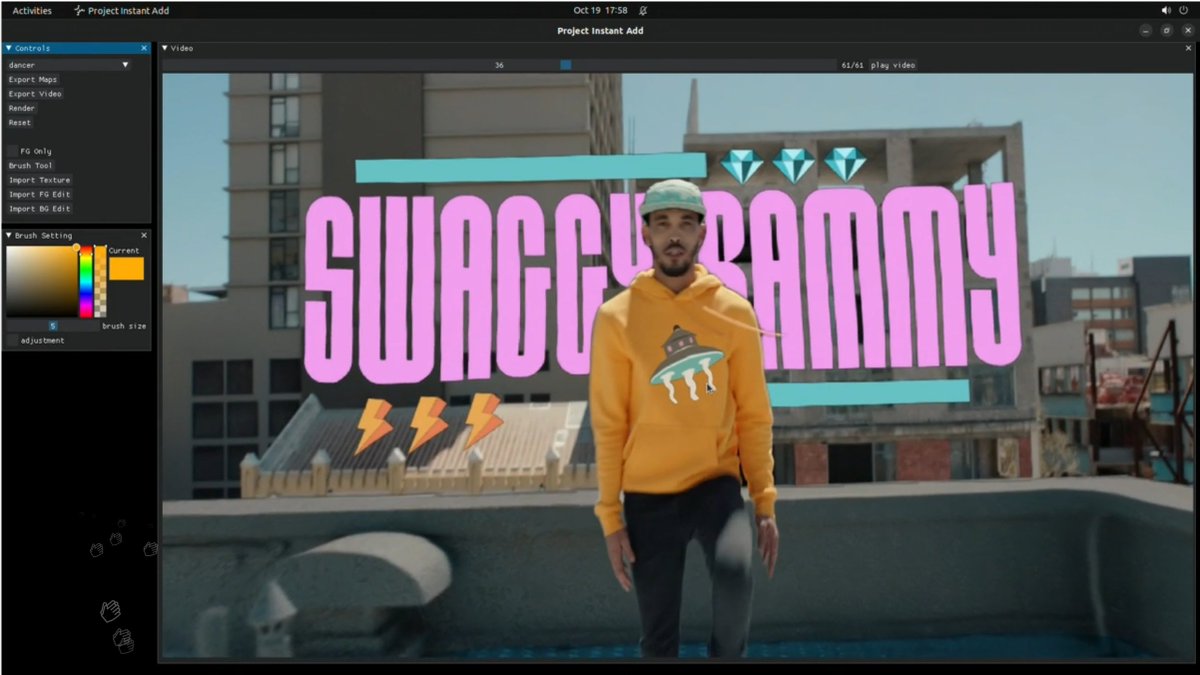The width and height of the screenshot is (1200, 675).
Task: Click the volume speaker icon
Action: 1165,10
